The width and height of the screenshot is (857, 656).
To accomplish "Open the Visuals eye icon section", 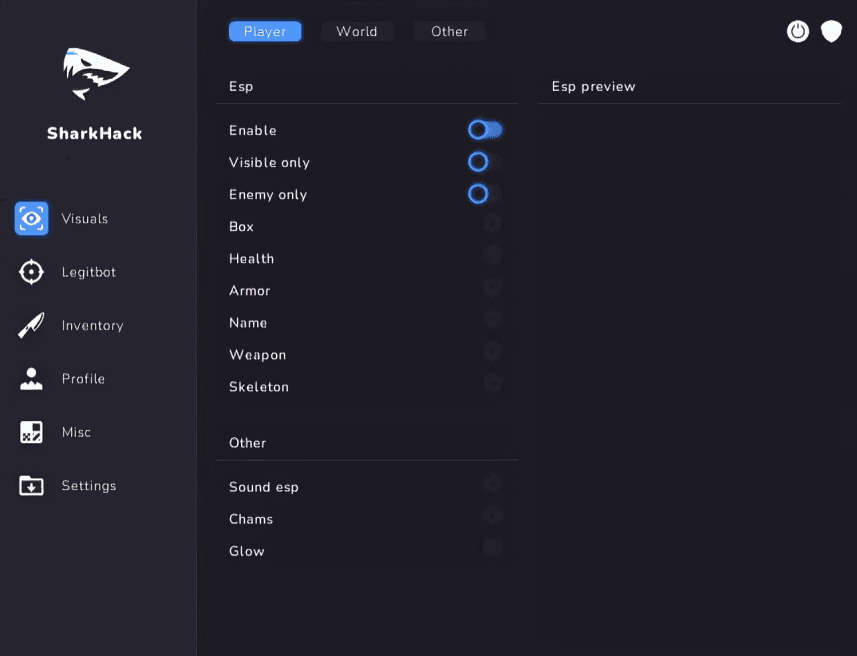I will click(x=31, y=218).
